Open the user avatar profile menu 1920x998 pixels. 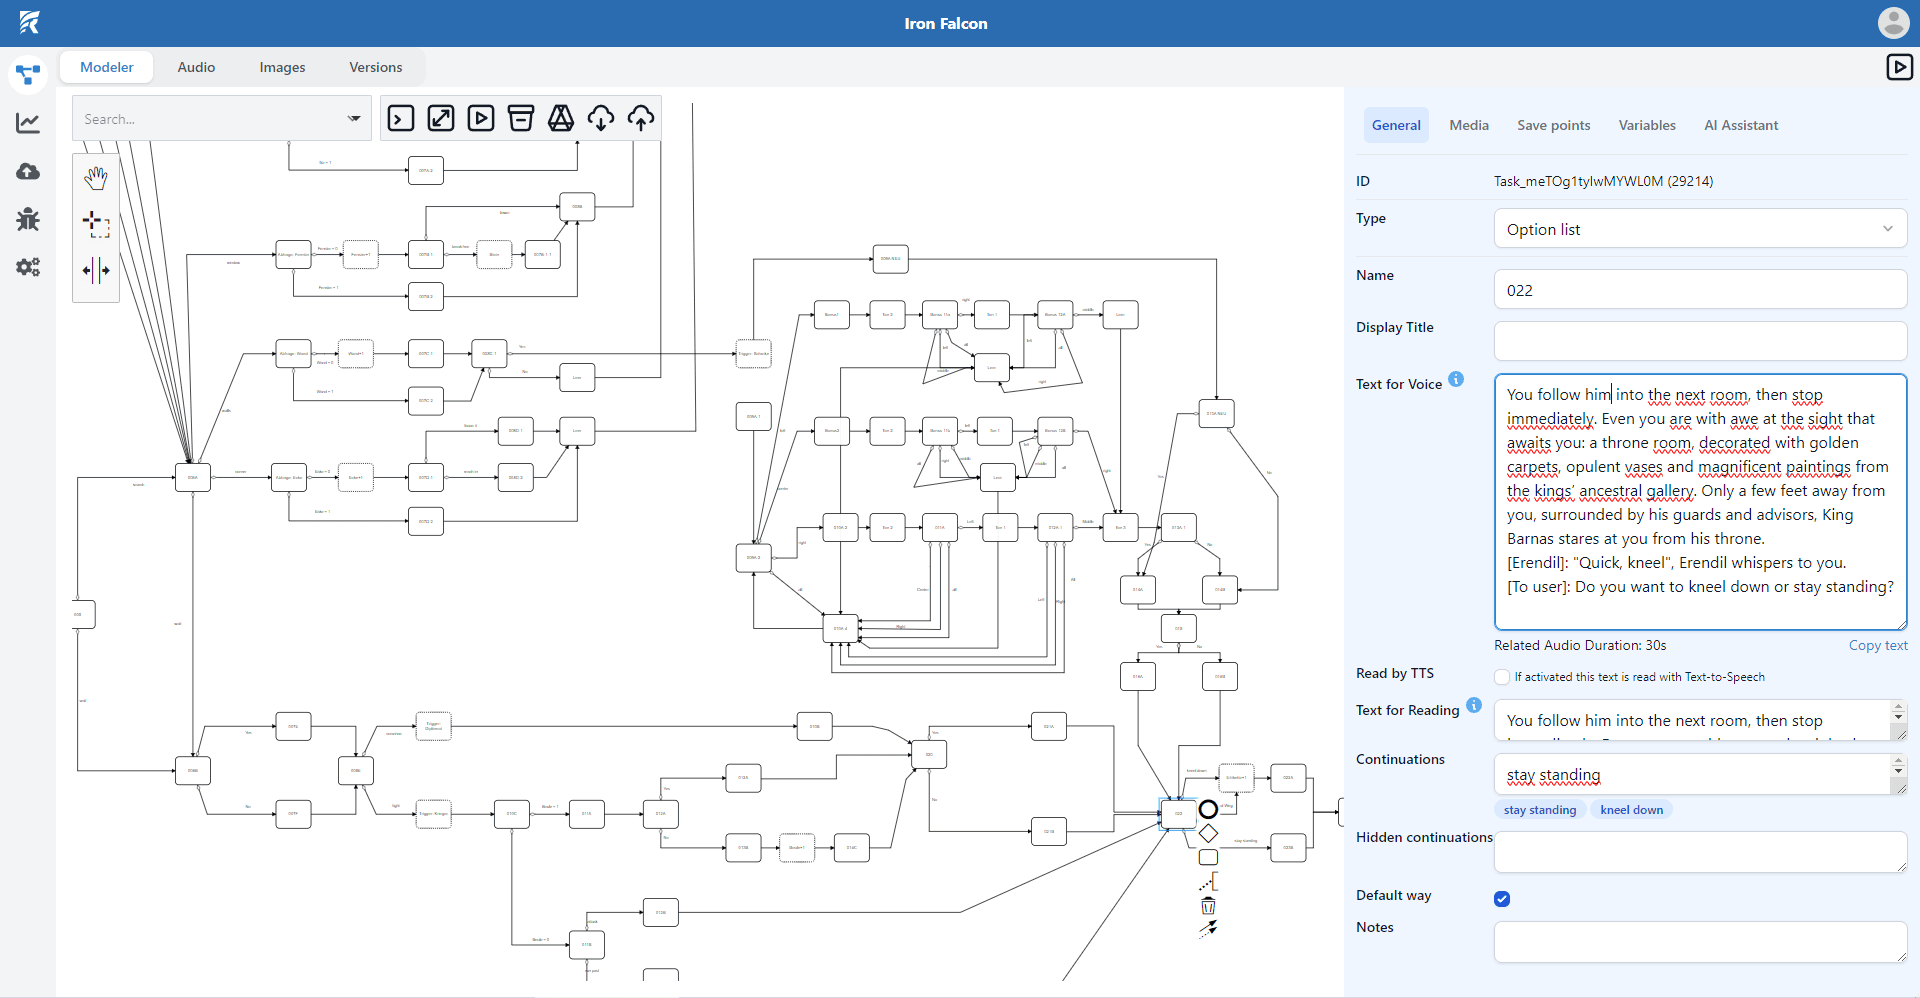(x=1893, y=22)
